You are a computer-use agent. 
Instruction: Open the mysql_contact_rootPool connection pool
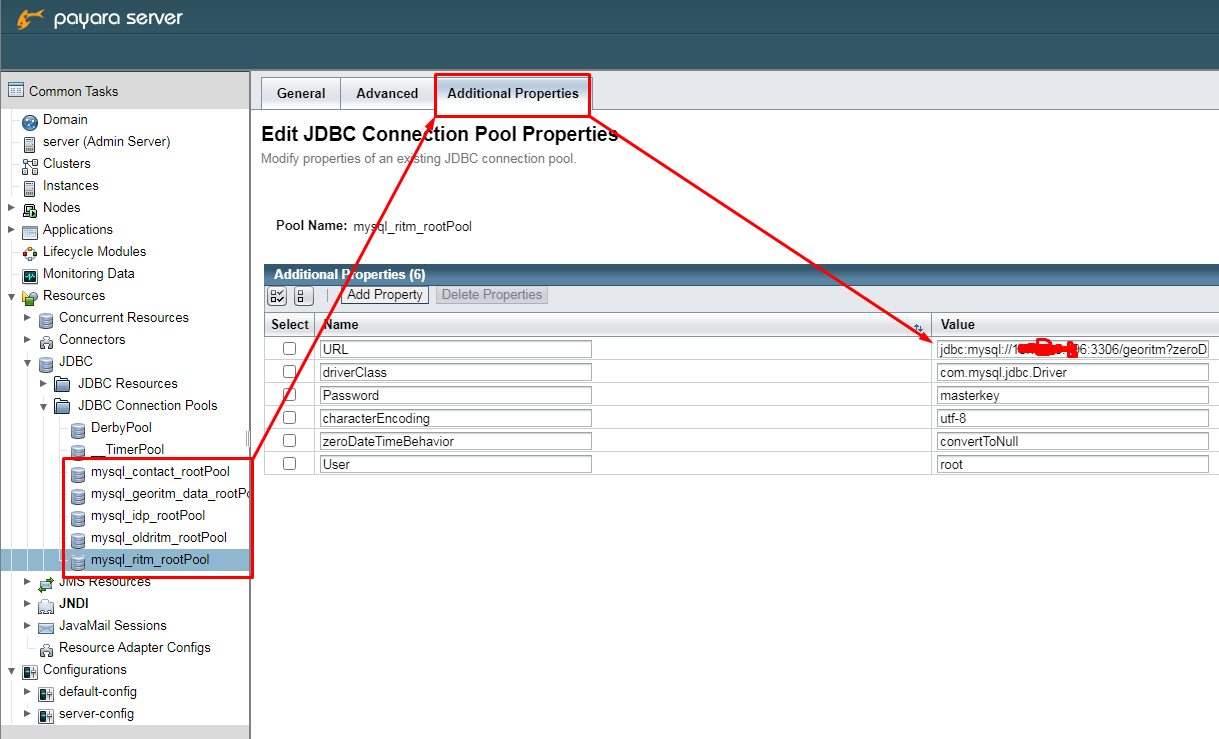click(x=160, y=472)
